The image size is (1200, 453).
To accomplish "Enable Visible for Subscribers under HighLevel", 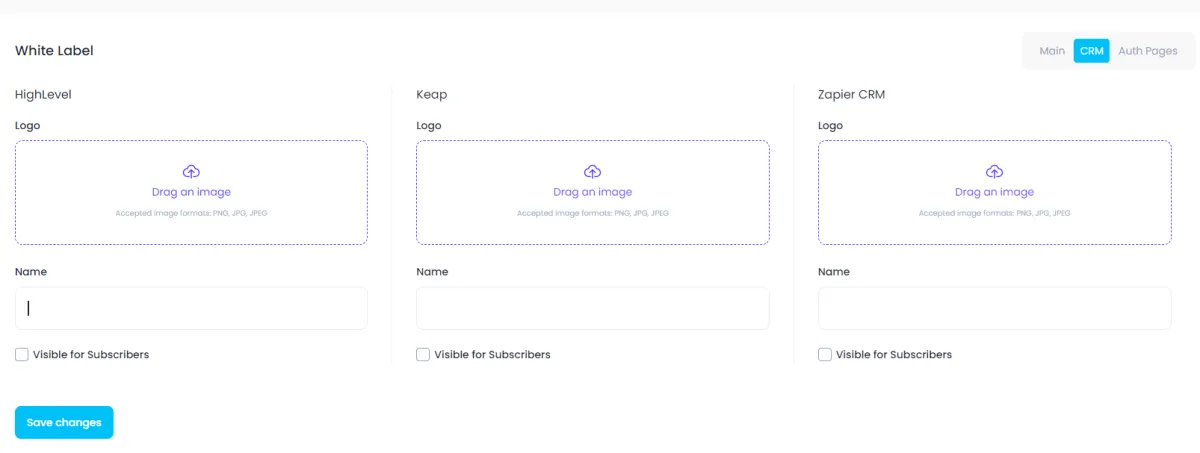I will (22, 355).
